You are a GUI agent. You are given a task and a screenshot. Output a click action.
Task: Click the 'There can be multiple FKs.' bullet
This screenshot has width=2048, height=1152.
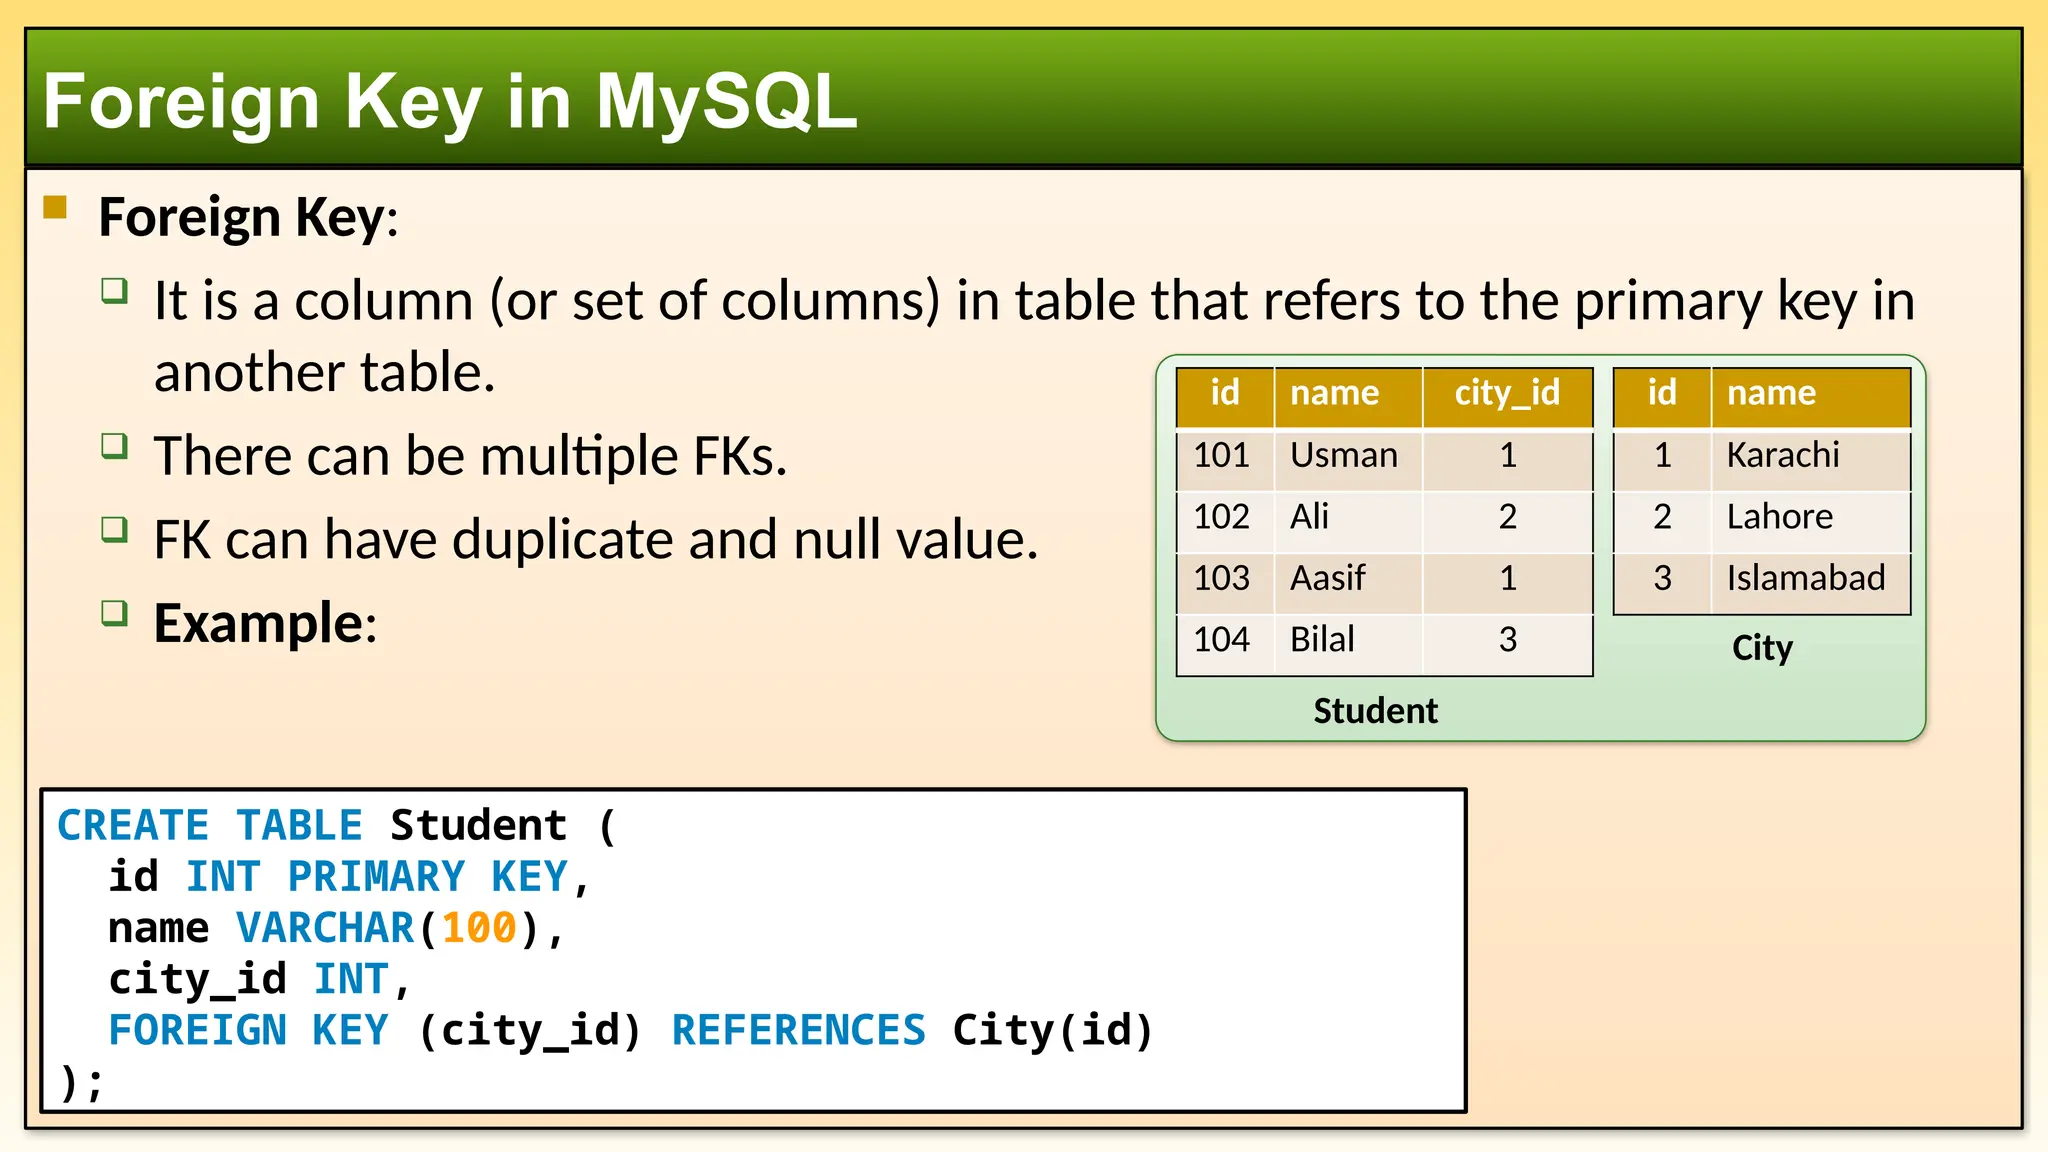pos(470,456)
